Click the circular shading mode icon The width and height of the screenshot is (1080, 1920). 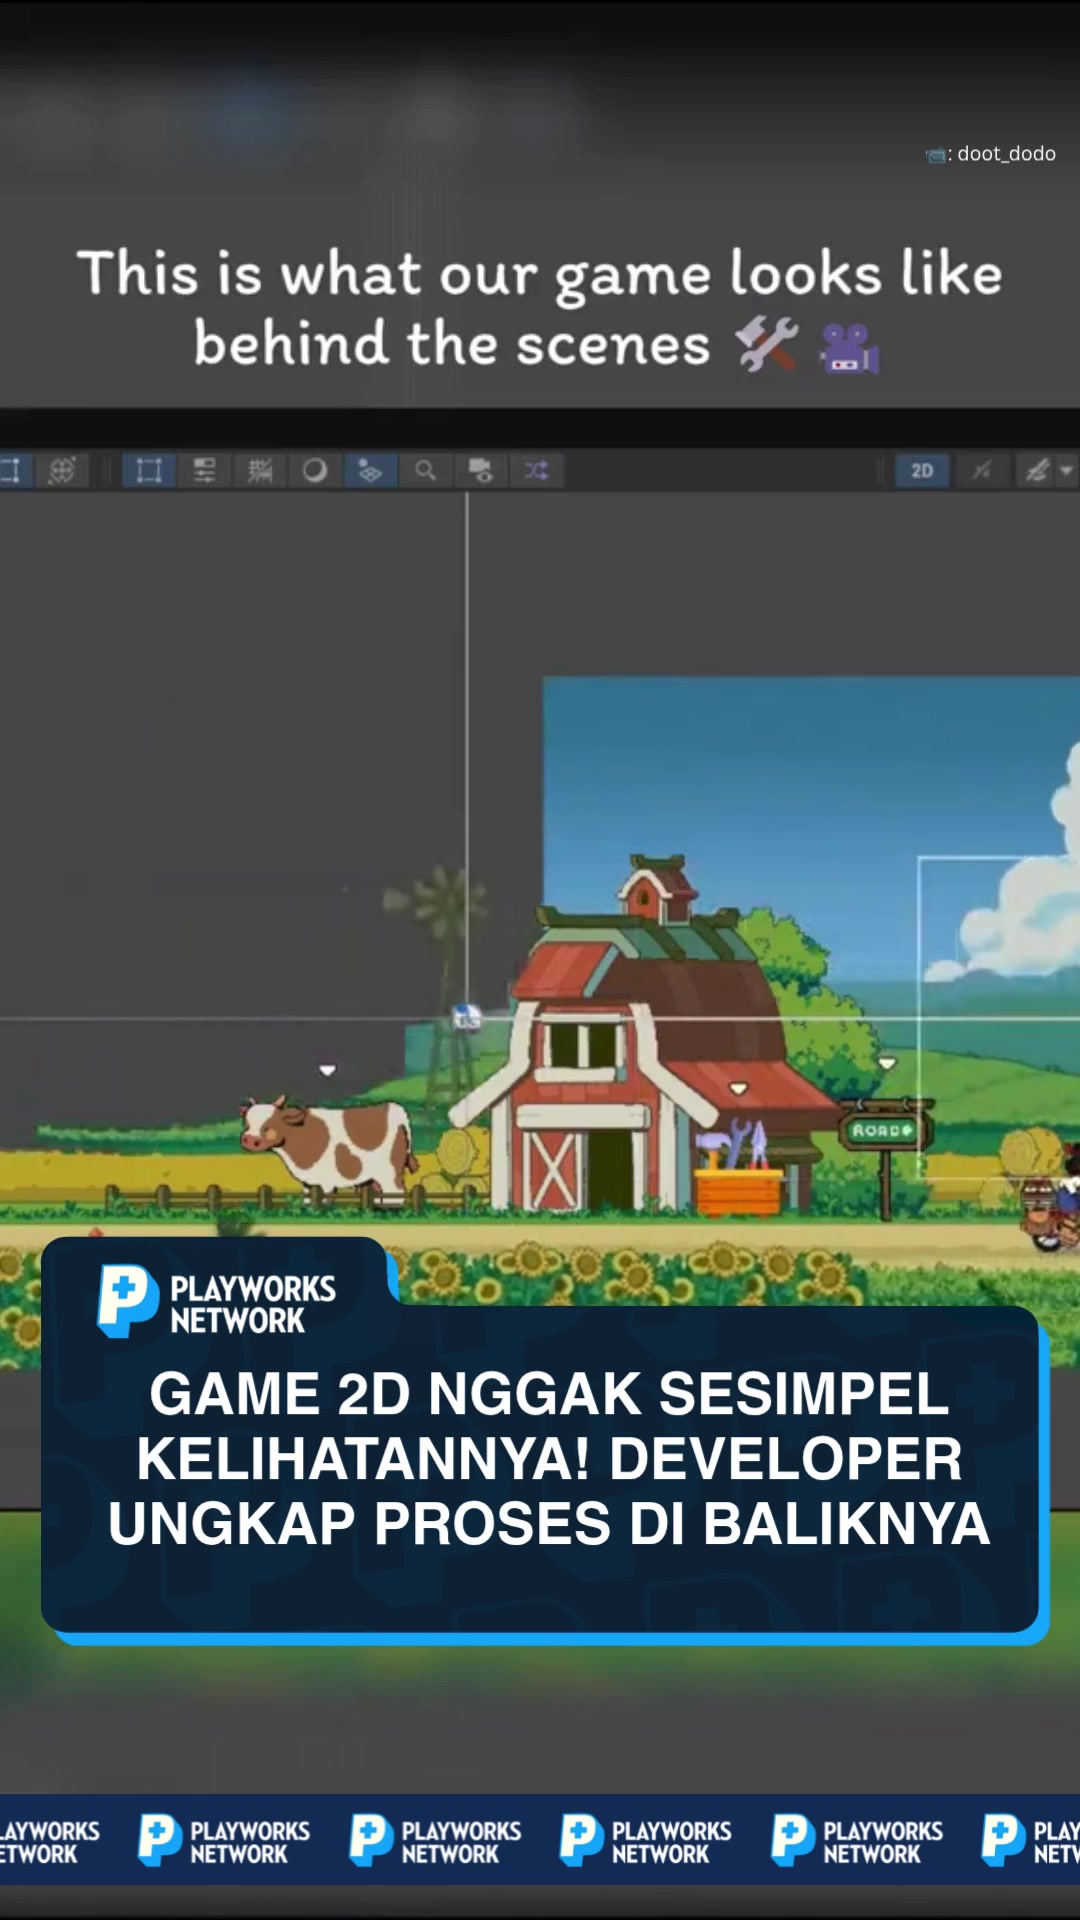[315, 471]
